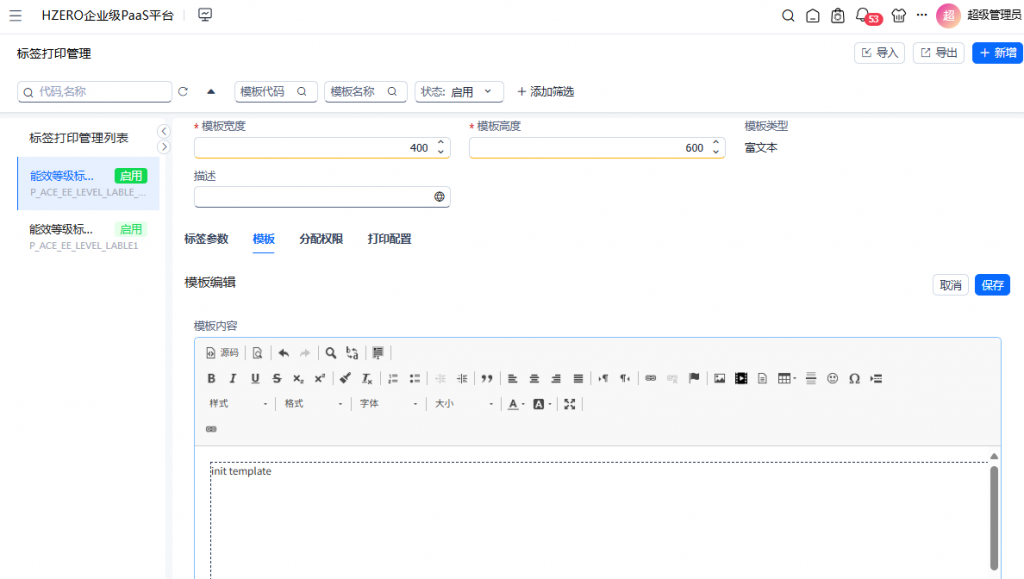Insert special character with the Omega icon
The image size is (1024, 579).
(x=854, y=378)
